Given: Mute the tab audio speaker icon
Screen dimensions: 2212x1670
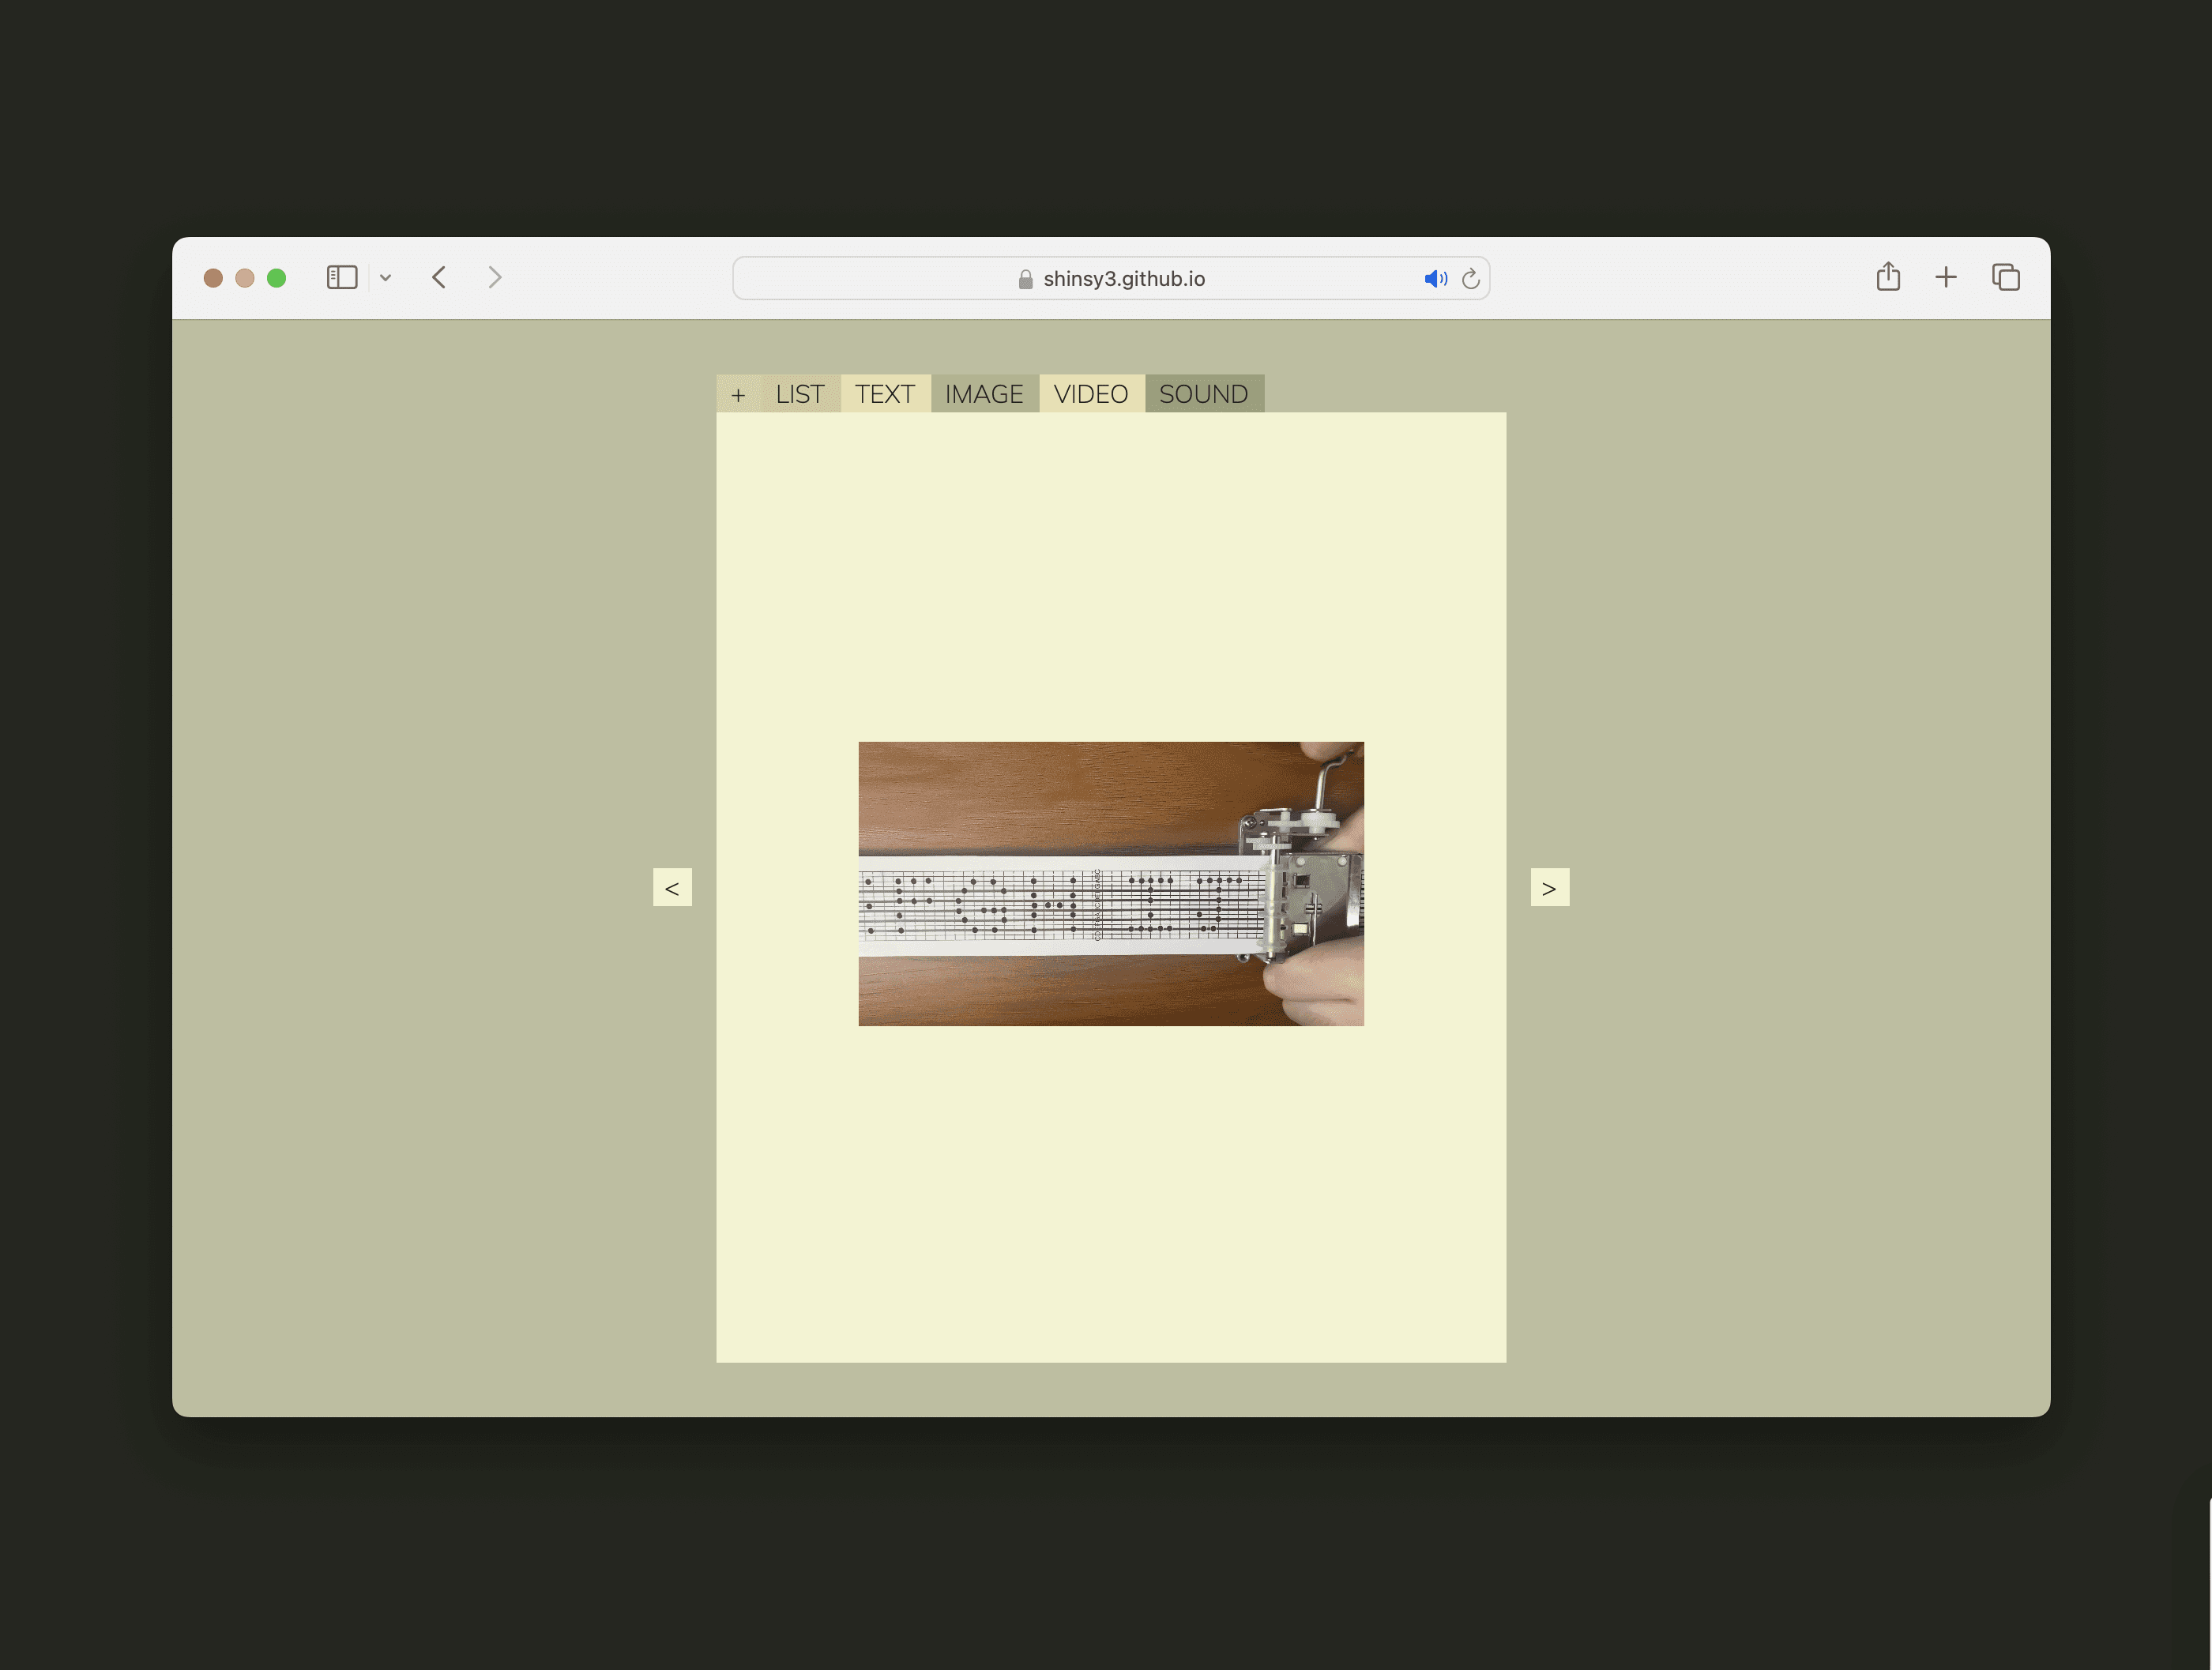Looking at the screenshot, I should pos(1435,279).
